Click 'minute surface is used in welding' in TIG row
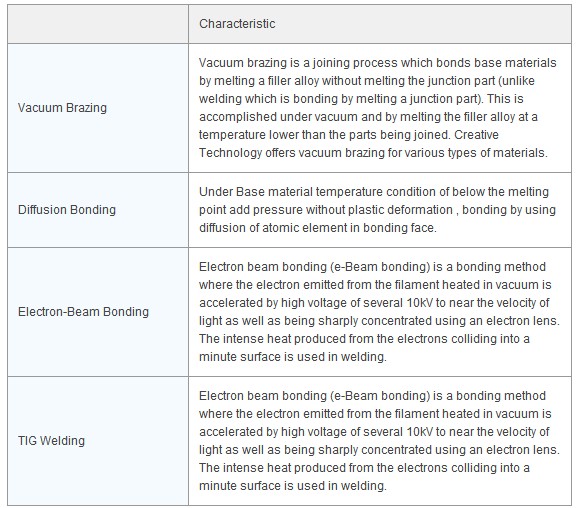 point(293,486)
